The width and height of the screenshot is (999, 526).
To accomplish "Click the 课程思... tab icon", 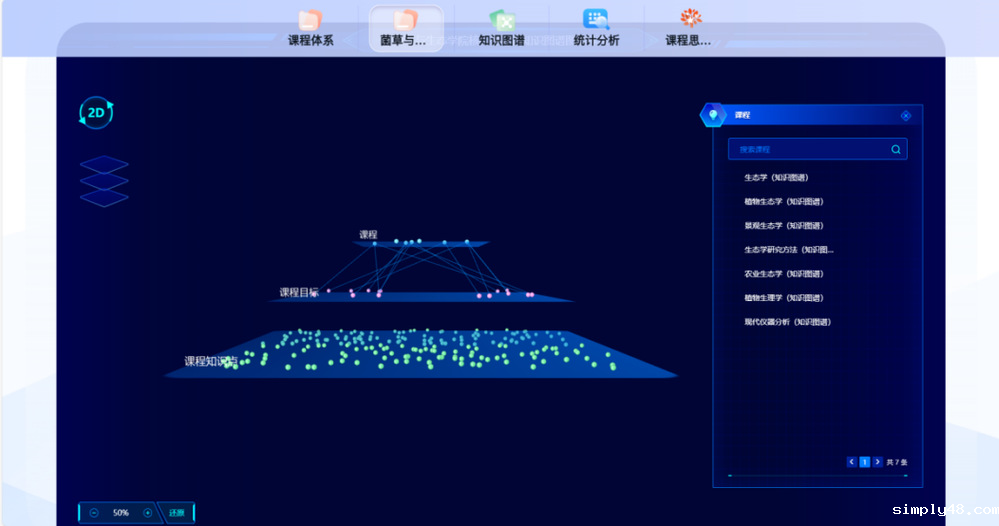I will pos(690,19).
